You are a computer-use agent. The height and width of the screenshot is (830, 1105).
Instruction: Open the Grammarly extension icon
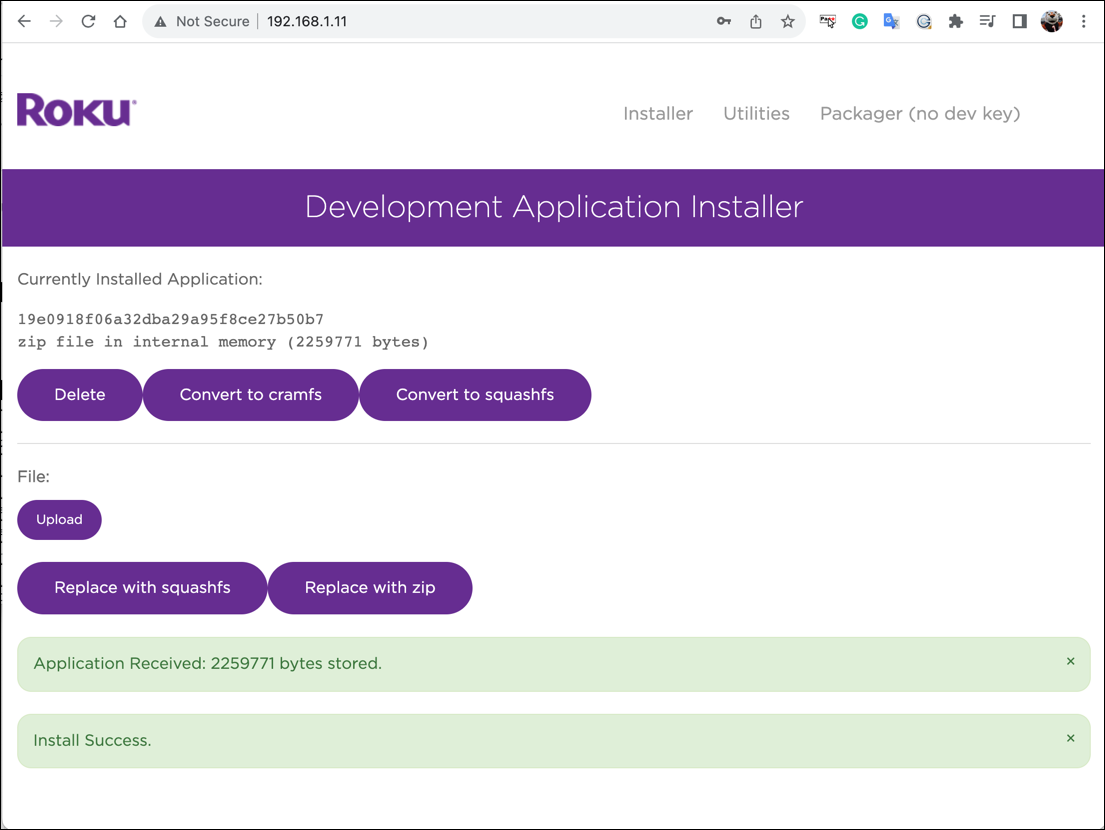click(860, 21)
